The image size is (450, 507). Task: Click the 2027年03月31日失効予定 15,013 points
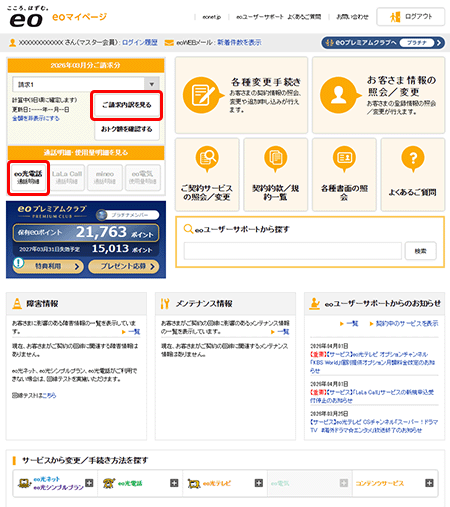pos(86,249)
